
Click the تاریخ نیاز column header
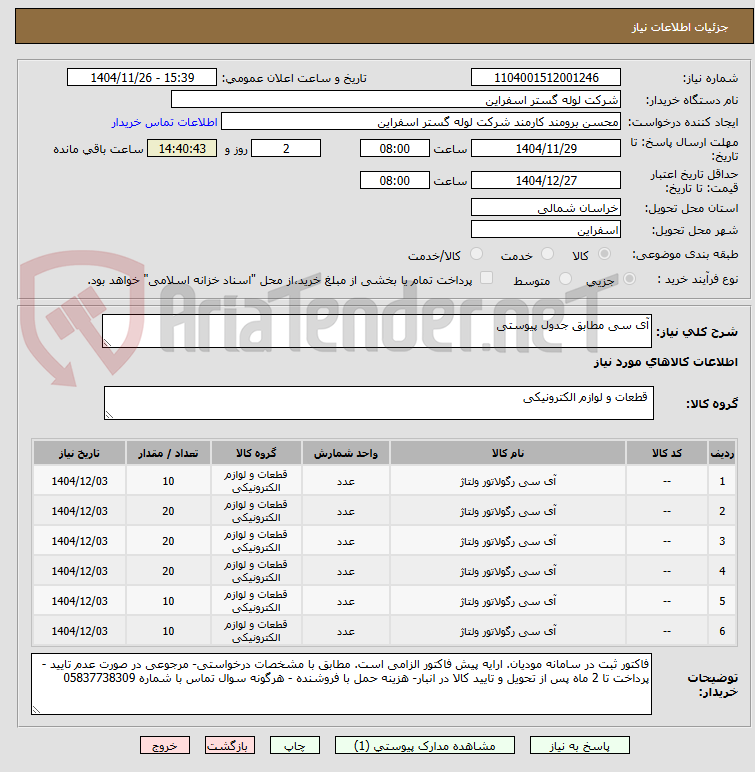coord(79,453)
